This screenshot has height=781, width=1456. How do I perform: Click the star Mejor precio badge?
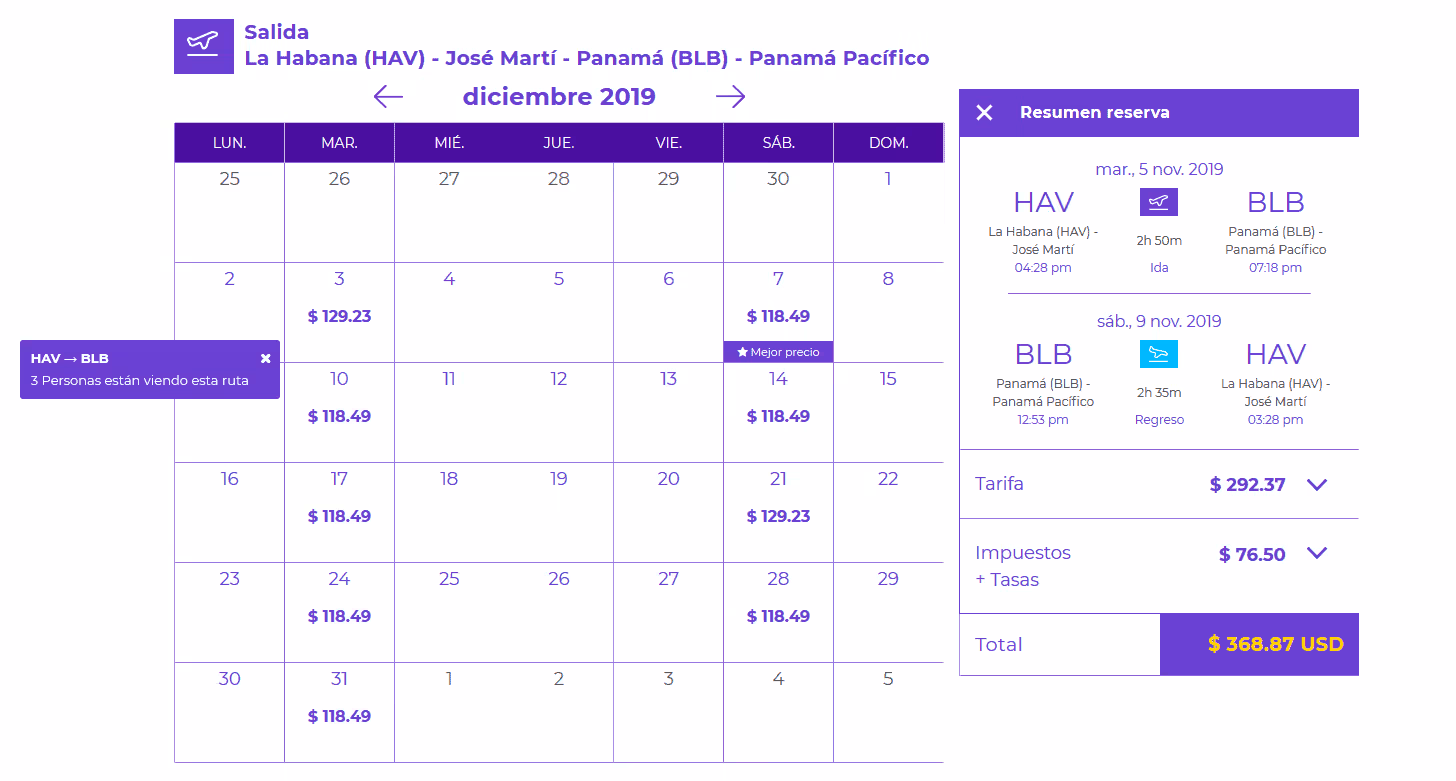pyautogui.click(x=778, y=352)
